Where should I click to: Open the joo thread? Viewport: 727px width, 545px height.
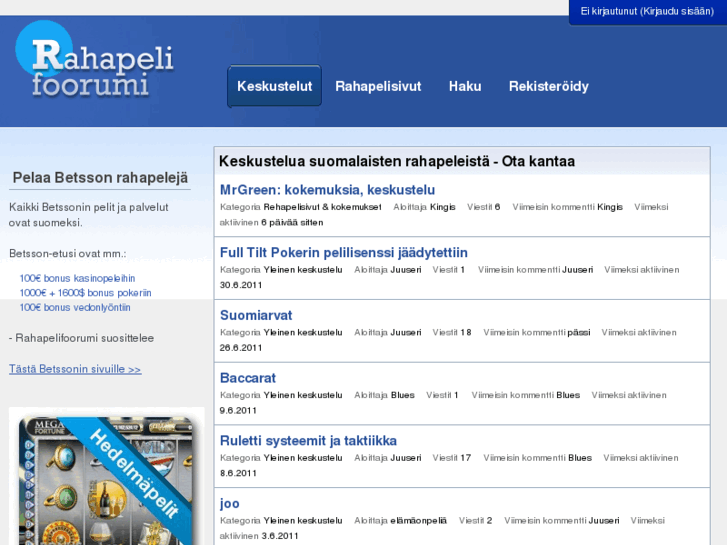pos(230,503)
